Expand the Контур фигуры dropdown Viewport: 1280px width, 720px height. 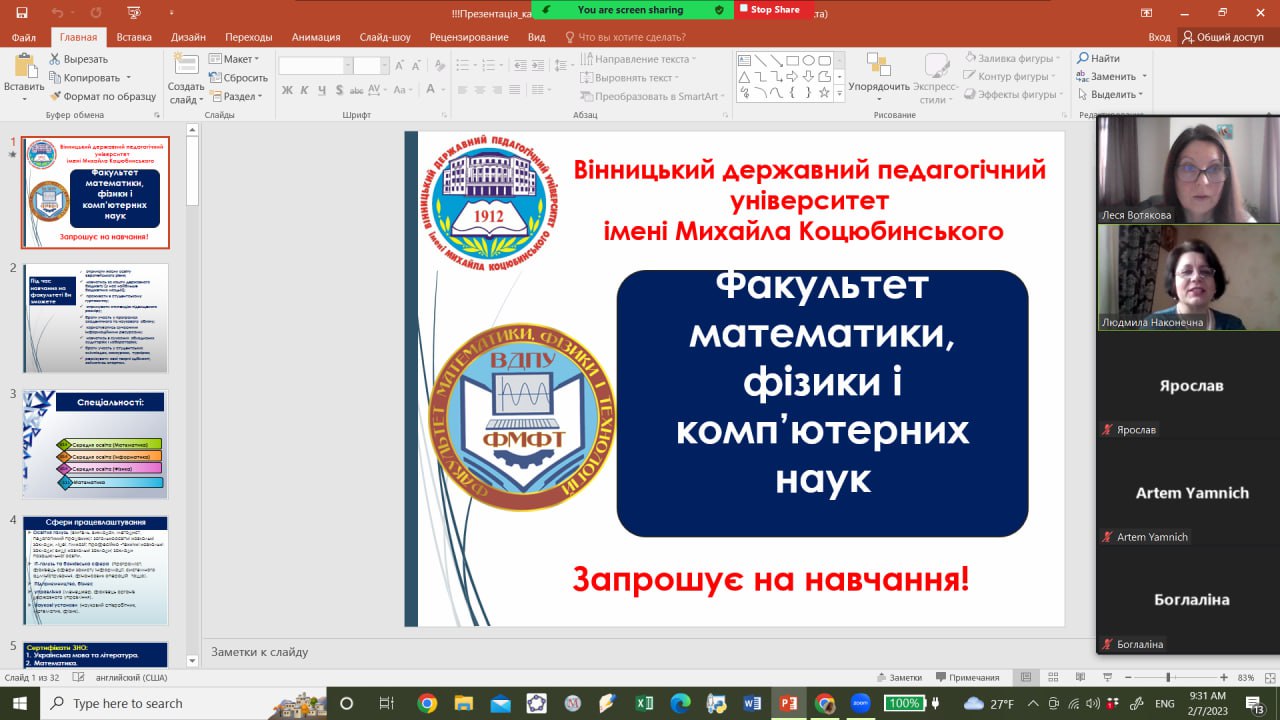tap(1011, 77)
